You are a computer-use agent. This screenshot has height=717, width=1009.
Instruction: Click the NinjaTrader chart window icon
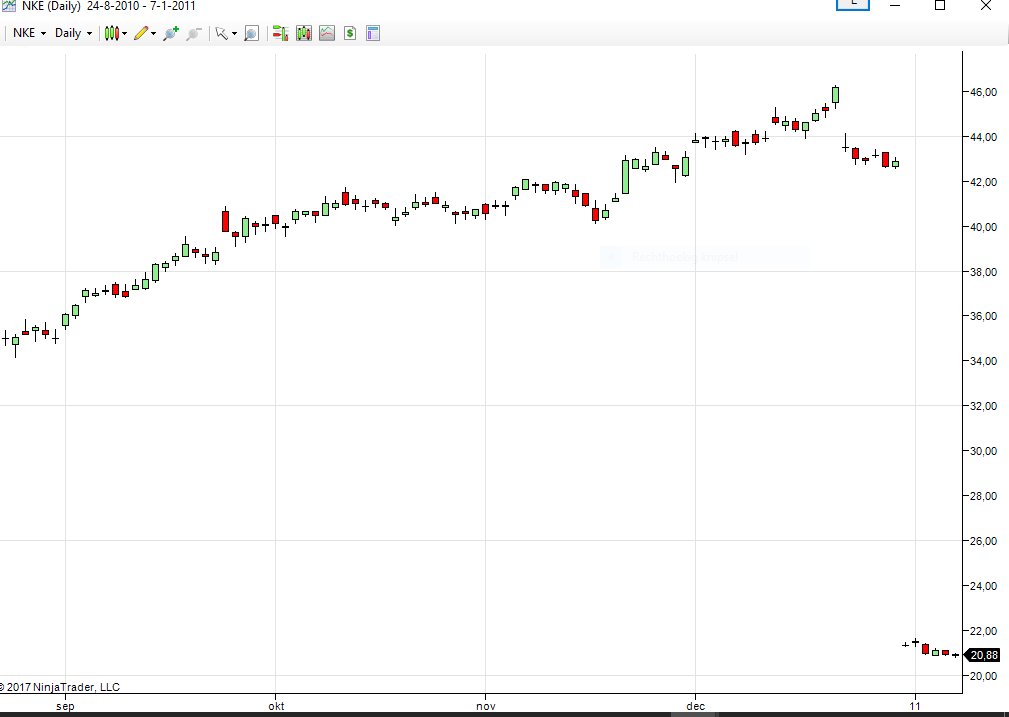coord(8,6)
